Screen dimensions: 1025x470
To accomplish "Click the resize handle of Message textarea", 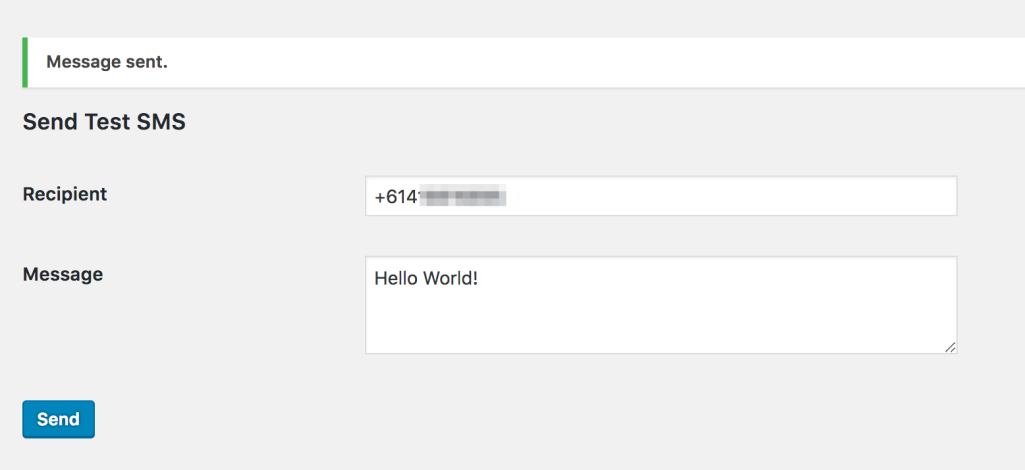I will coord(950,346).
